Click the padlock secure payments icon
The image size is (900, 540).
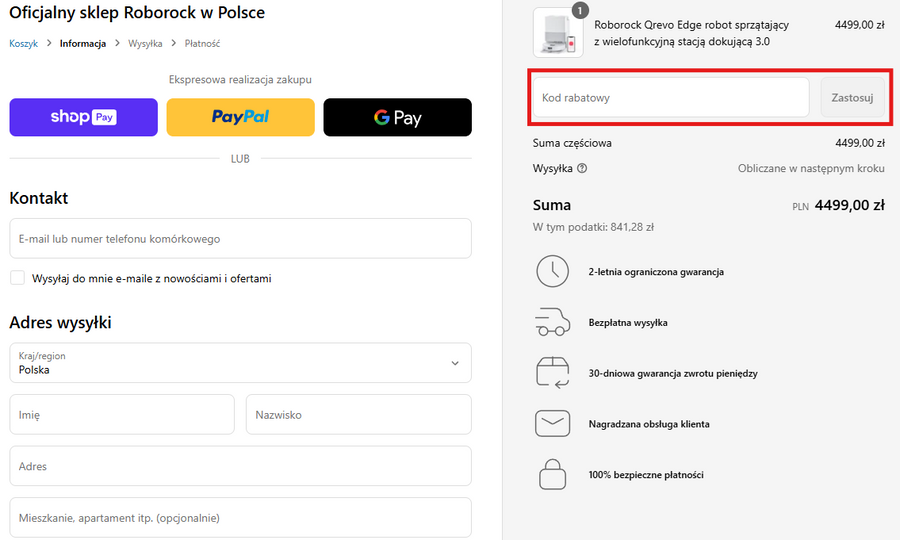tap(553, 474)
